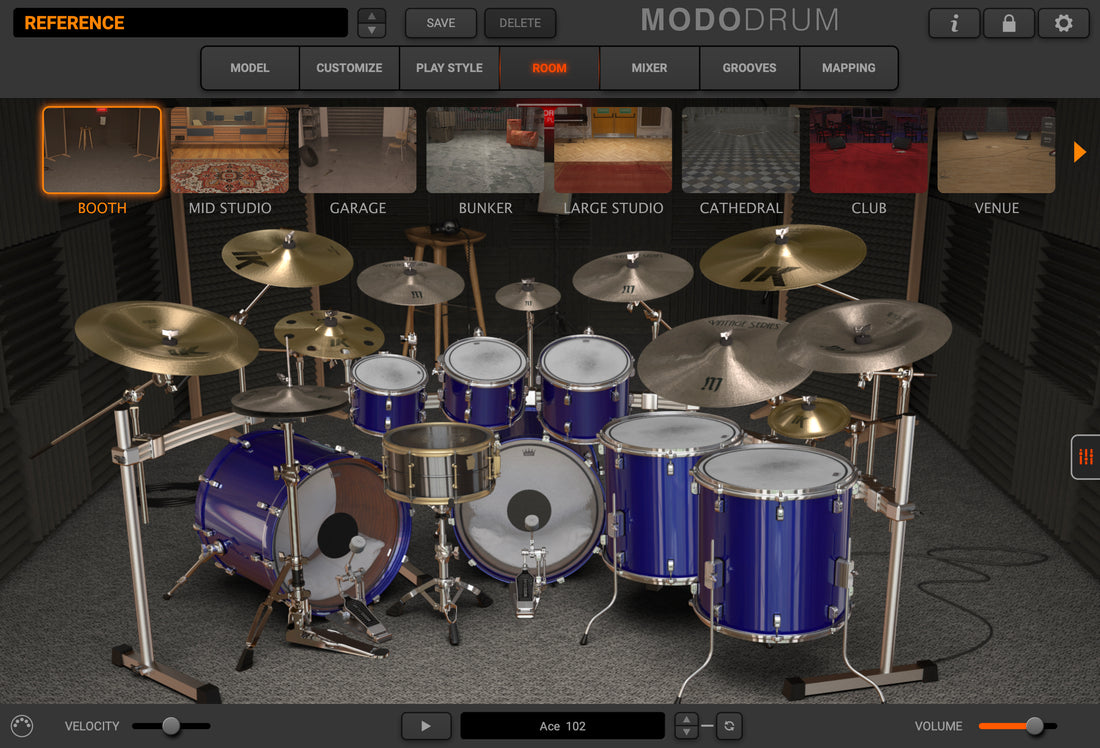Go to the PLAY STYLE tab
The height and width of the screenshot is (748, 1100).
tap(449, 68)
